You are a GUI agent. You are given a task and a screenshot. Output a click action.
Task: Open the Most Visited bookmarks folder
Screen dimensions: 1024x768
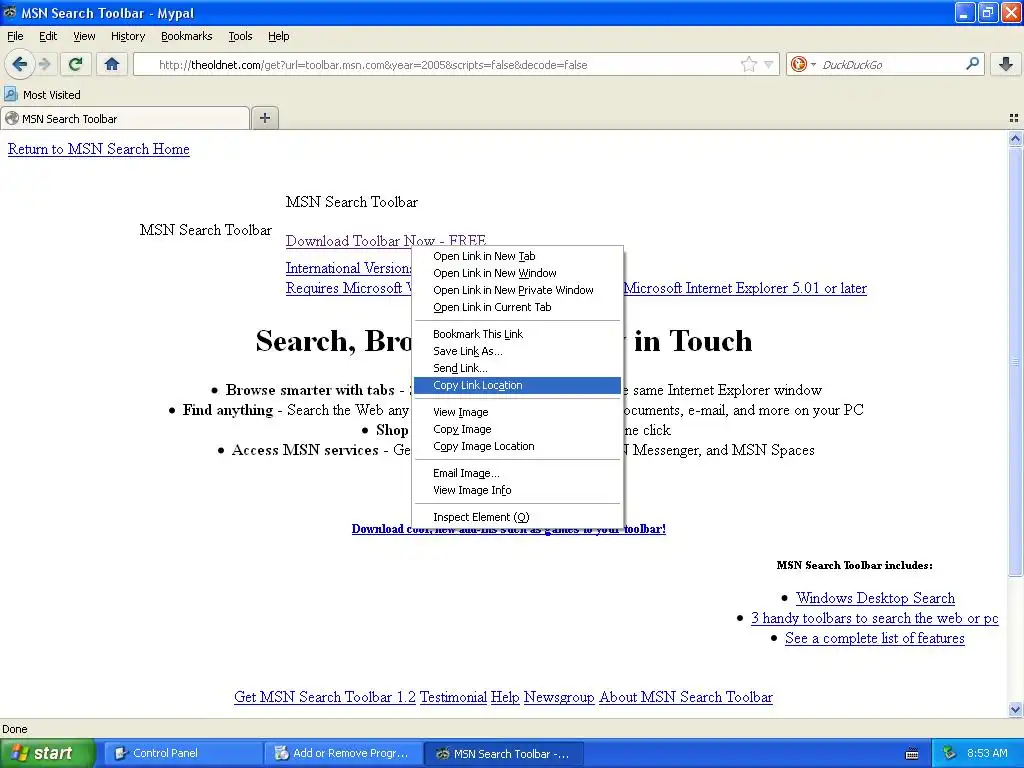click(x=42, y=95)
